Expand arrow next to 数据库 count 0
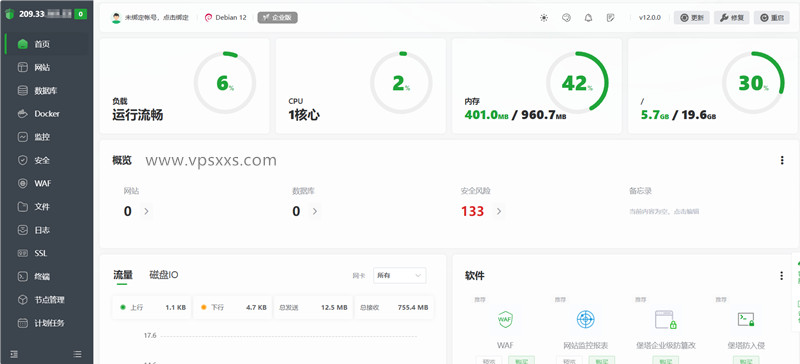Screen dimensions: 800x364 pyautogui.click(x=314, y=211)
